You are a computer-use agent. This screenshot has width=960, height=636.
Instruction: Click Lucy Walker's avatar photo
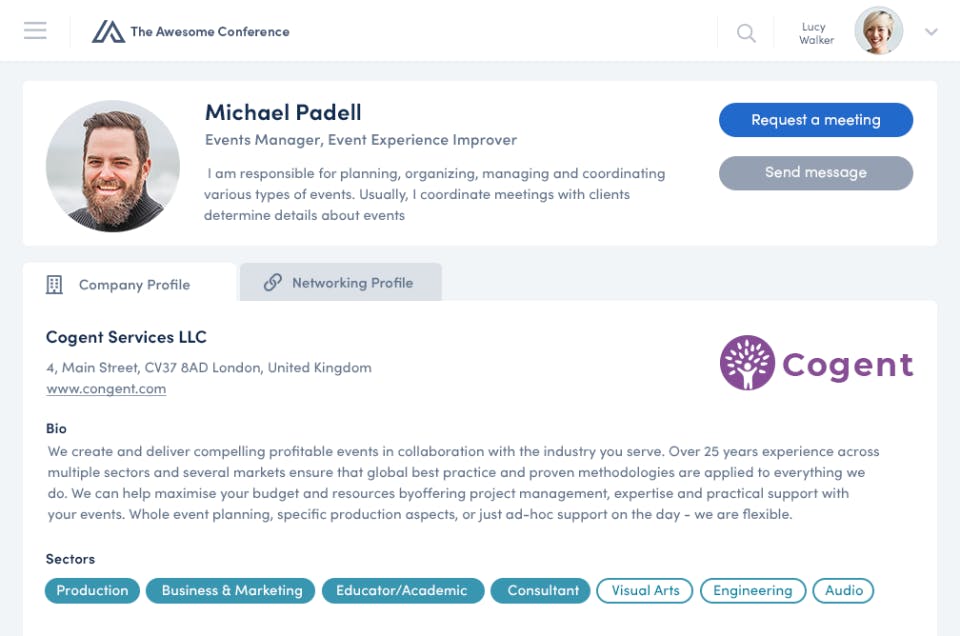coord(878,32)
